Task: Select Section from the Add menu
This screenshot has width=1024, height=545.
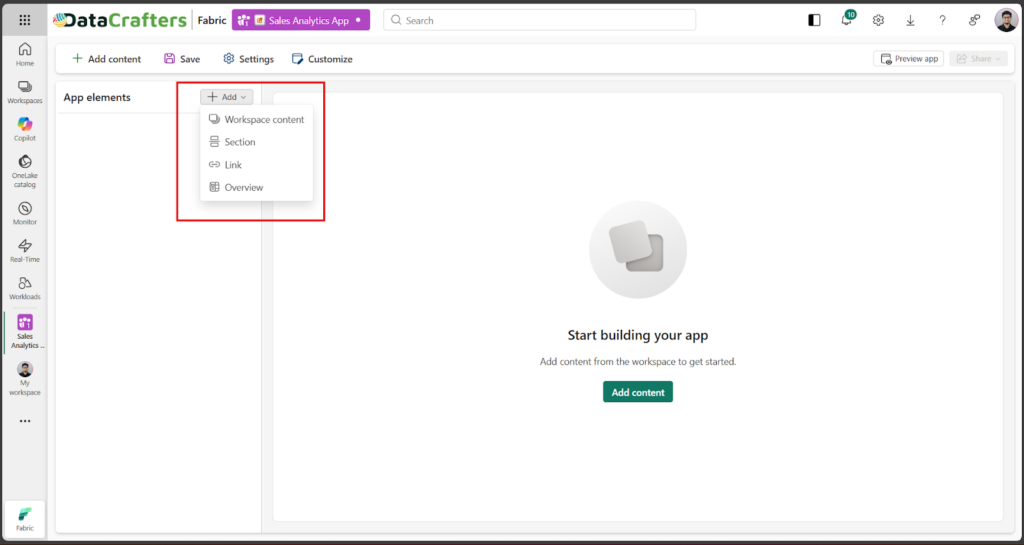Action: click(239, 142)
